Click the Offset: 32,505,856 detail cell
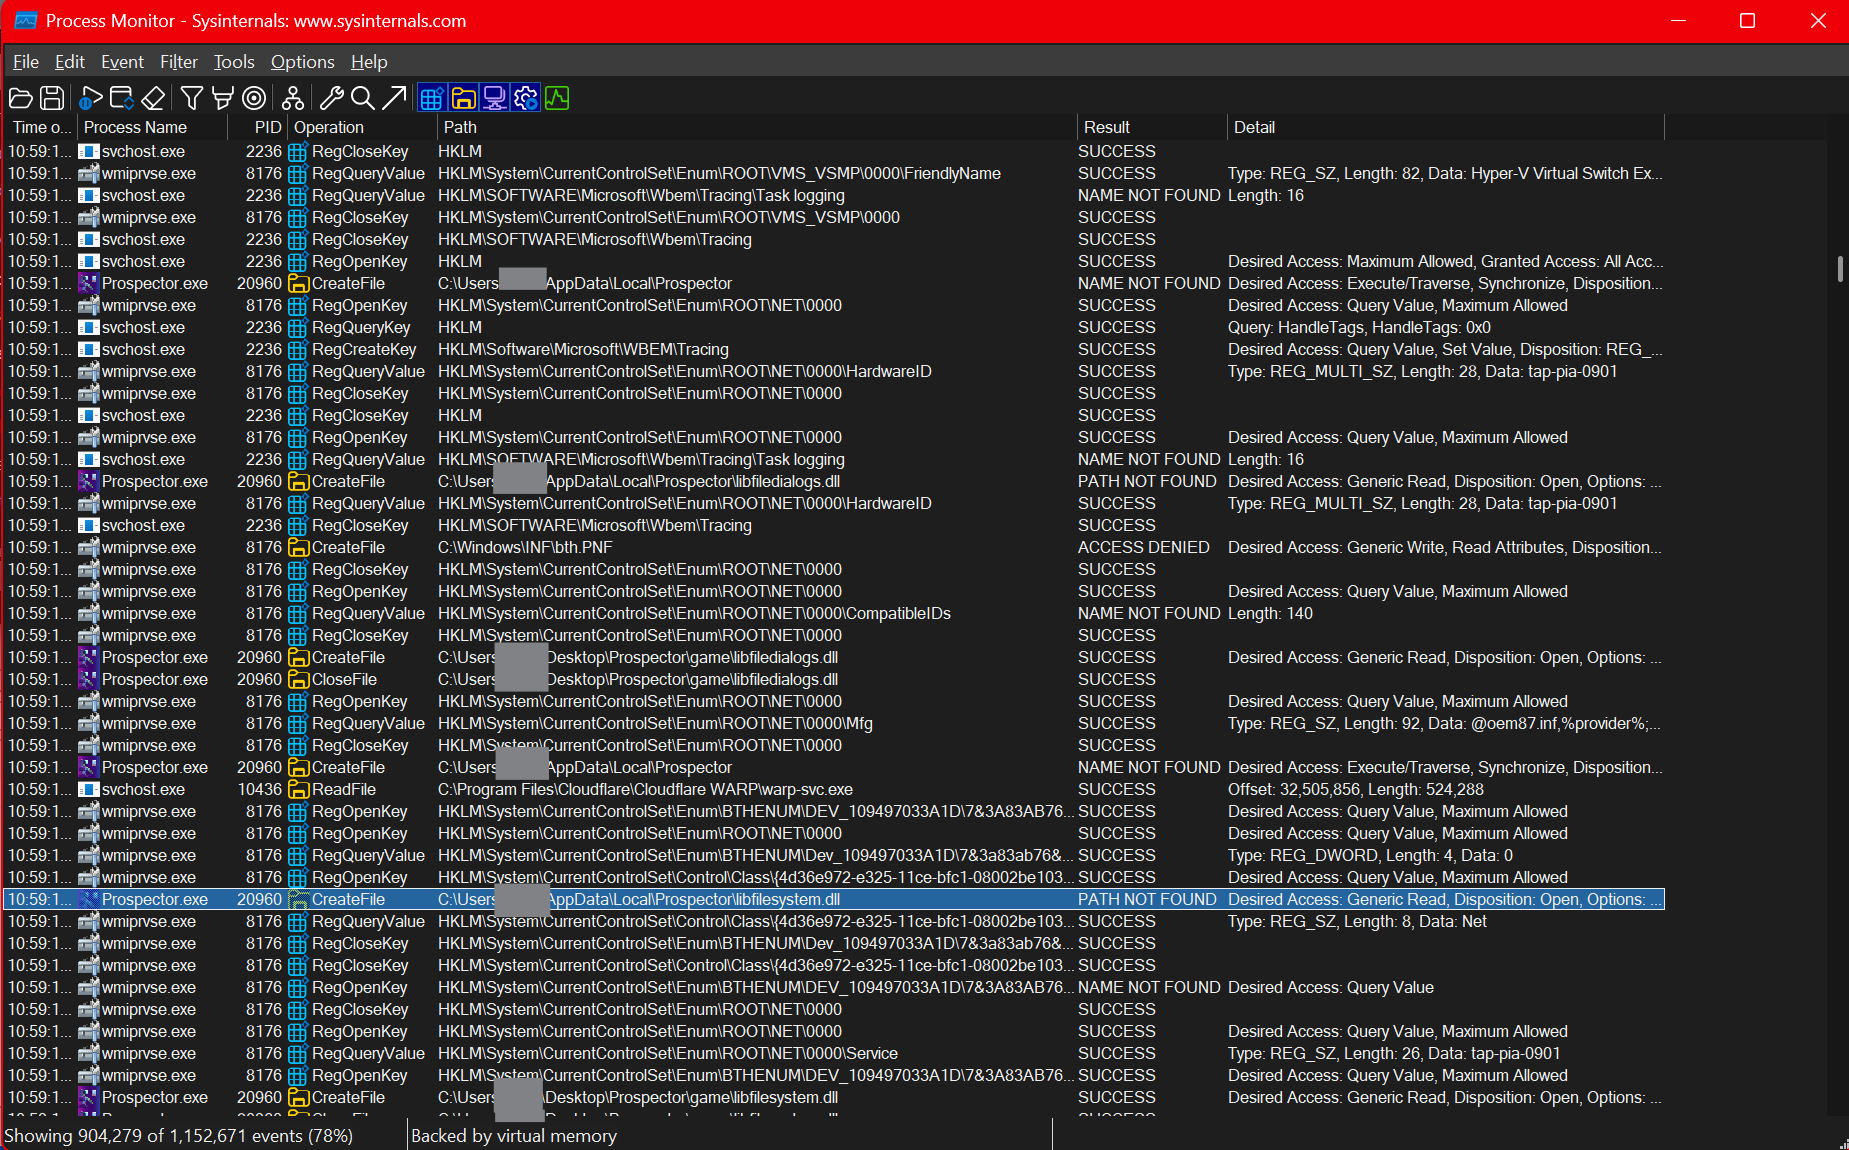 pos(1356,789)
